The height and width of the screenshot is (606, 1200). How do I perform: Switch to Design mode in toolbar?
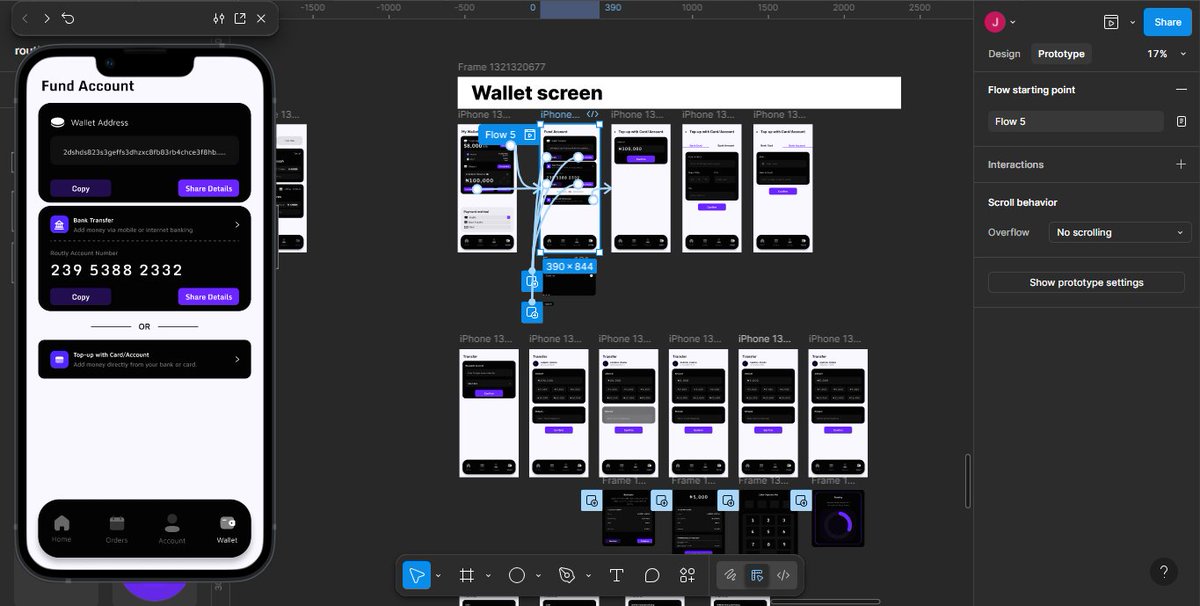point(757,575)
